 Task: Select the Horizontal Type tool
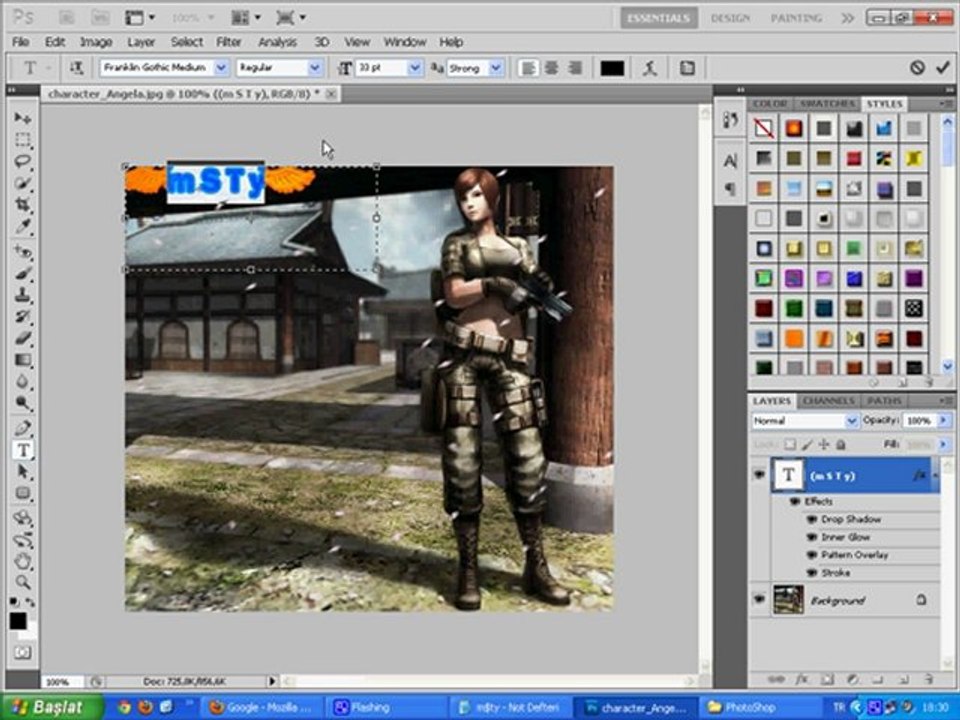(x=23, y=450)
